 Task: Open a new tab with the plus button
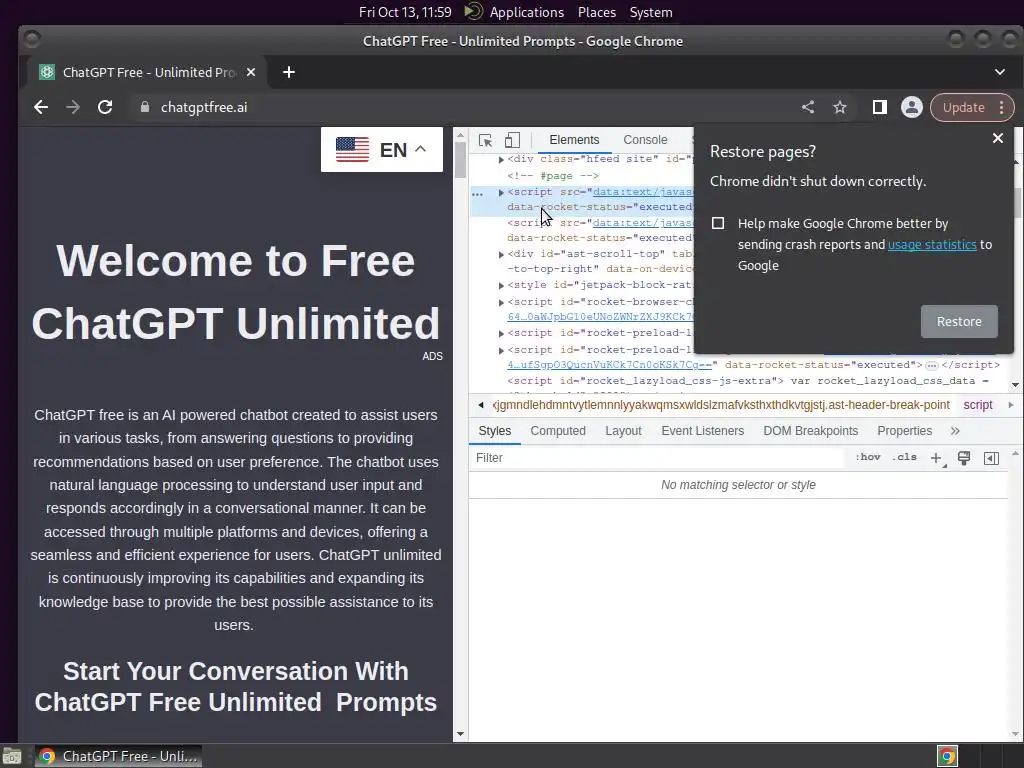coord(289,72)
